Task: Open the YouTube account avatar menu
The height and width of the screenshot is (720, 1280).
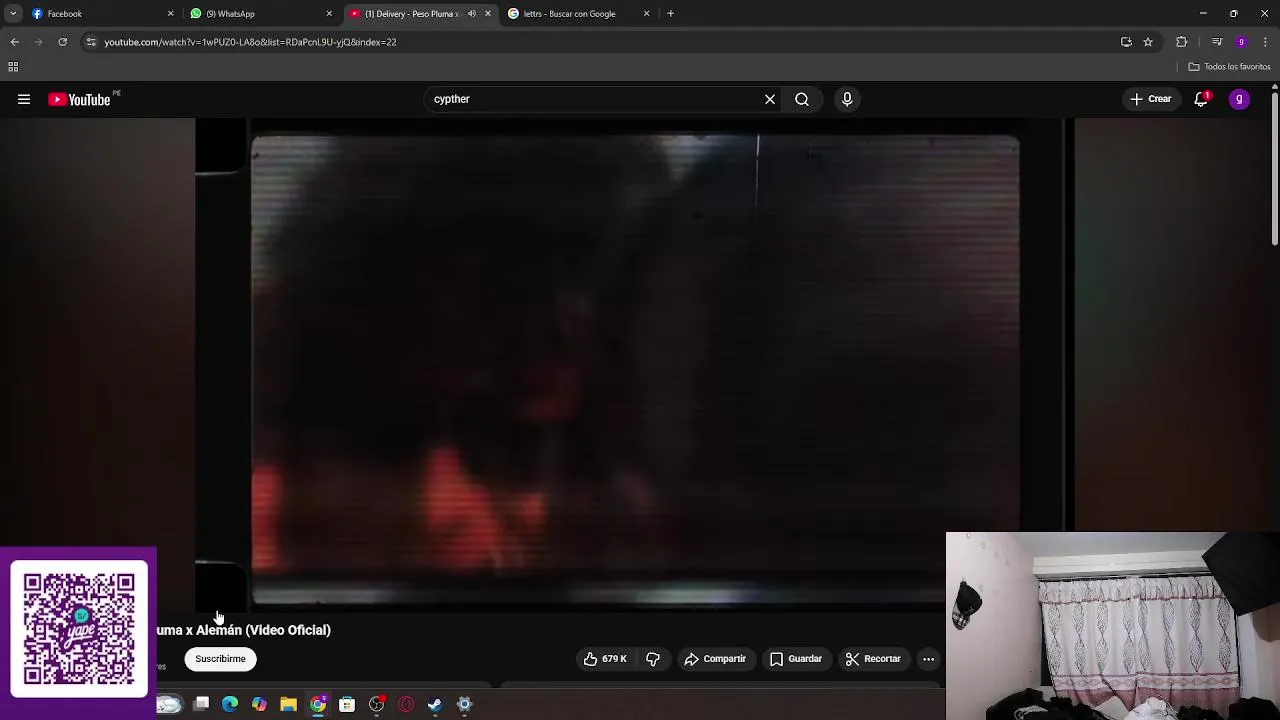Action: tap(1239, 99)
